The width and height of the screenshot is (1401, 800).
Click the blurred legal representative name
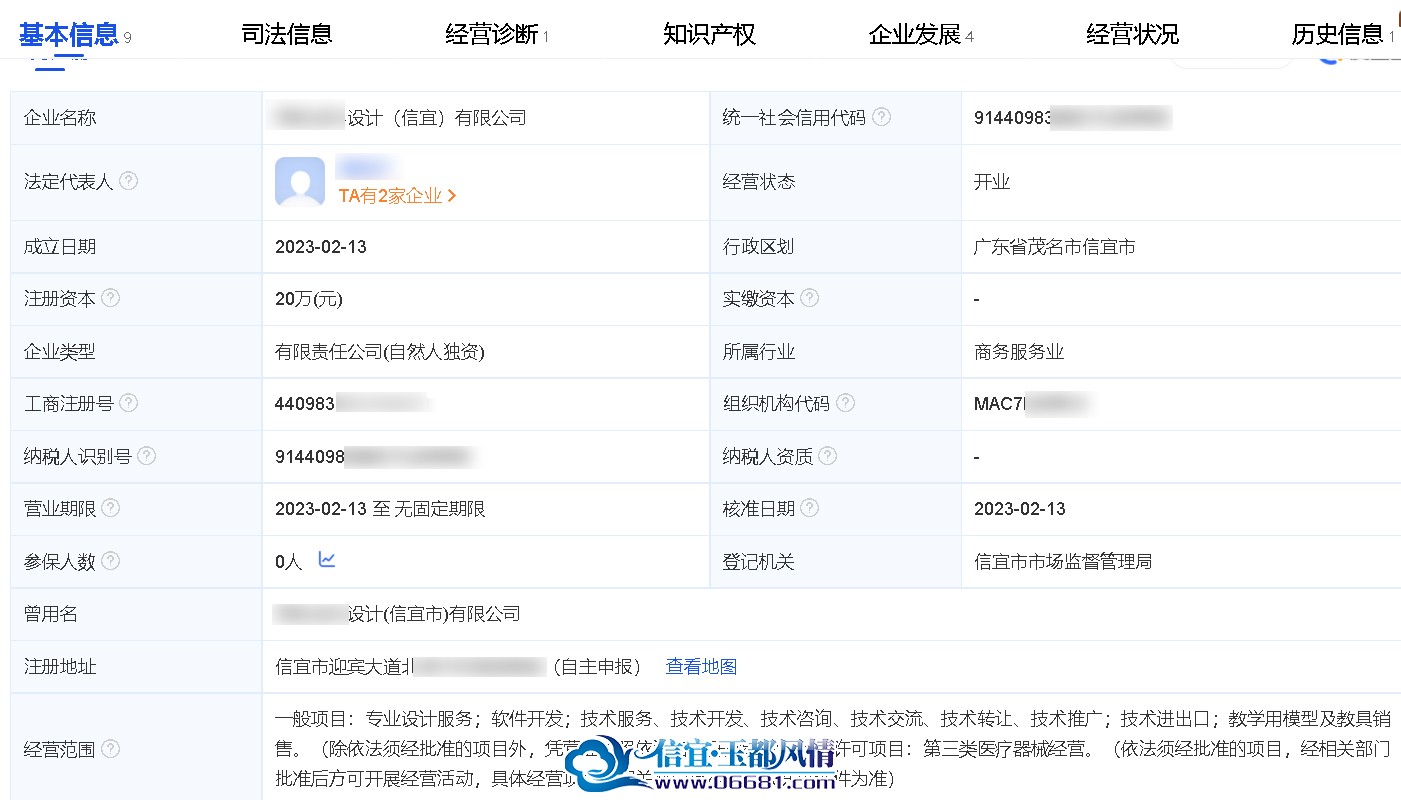(364, 166)
